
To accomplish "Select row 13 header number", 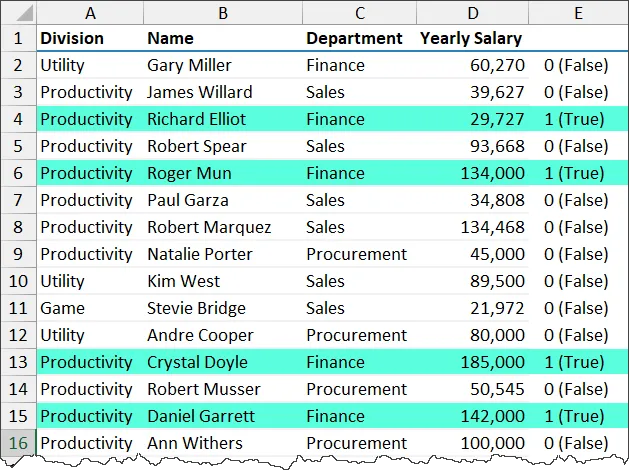I will pos(18,362).
